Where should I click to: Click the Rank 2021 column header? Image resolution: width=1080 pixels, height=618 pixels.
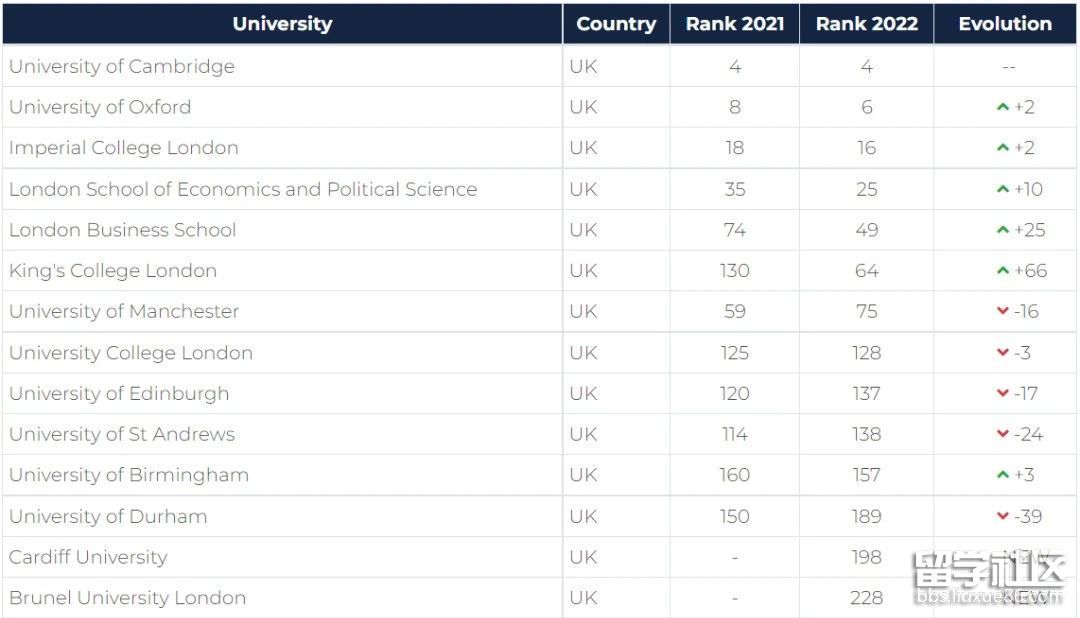point(734,23)
